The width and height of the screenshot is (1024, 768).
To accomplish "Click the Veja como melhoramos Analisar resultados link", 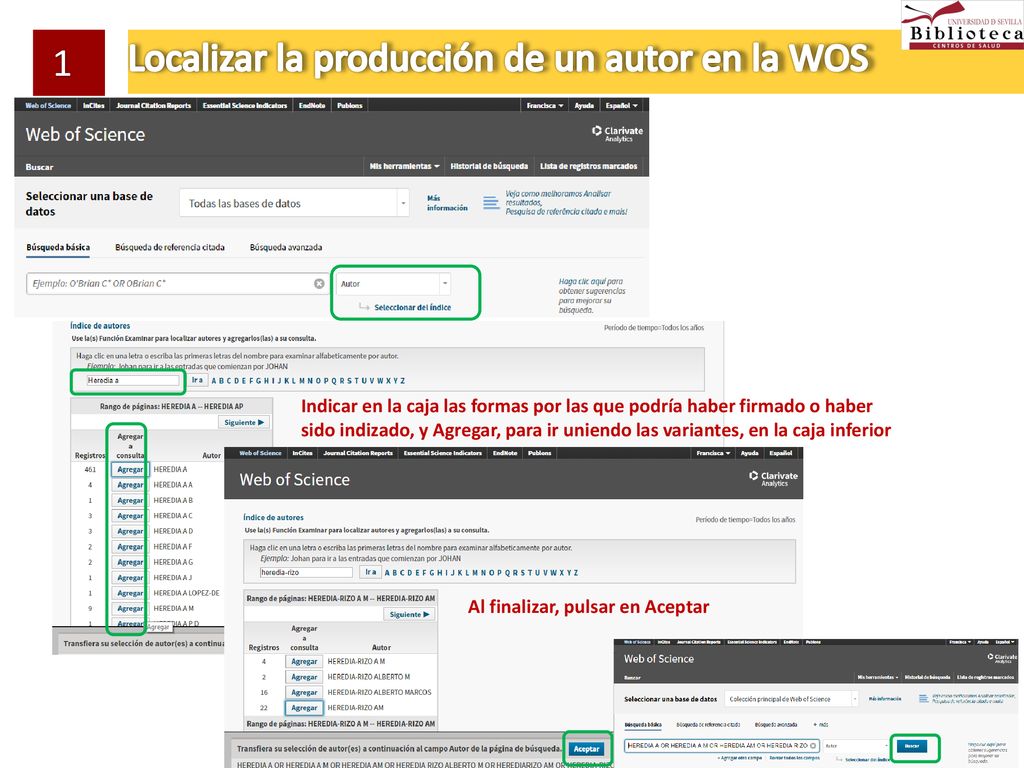I will tap(566, 203).
